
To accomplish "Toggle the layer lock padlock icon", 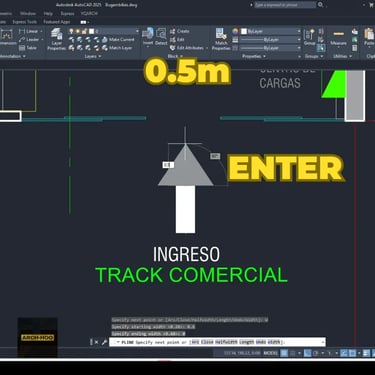I will pos(84,31).
